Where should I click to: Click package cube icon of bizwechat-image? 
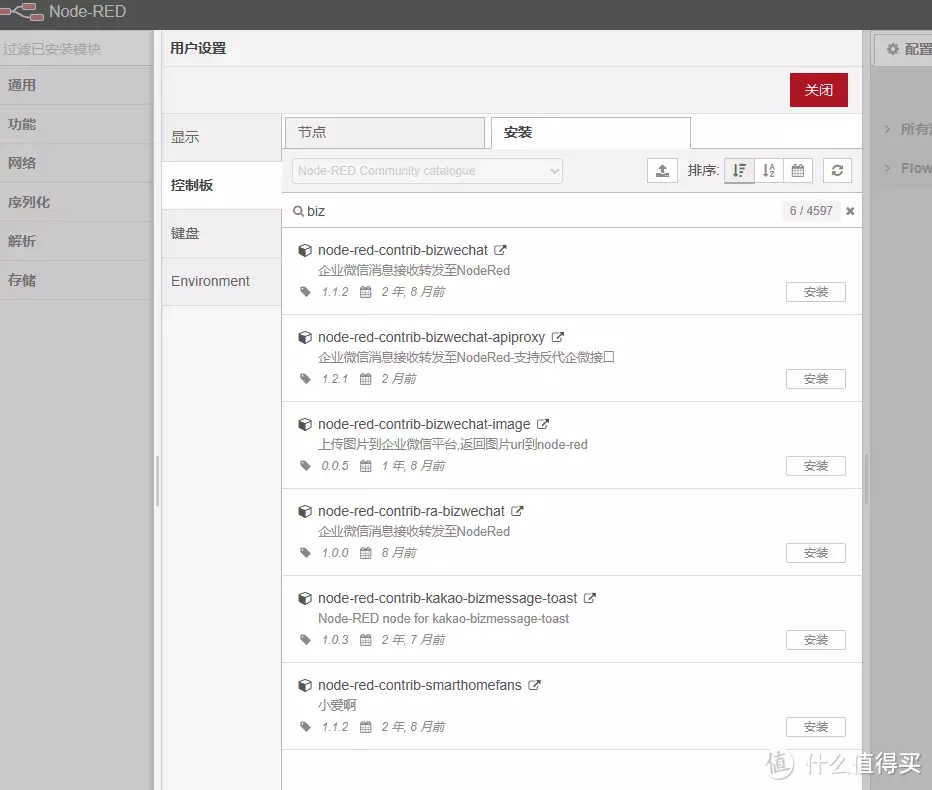tap(305, 424)
